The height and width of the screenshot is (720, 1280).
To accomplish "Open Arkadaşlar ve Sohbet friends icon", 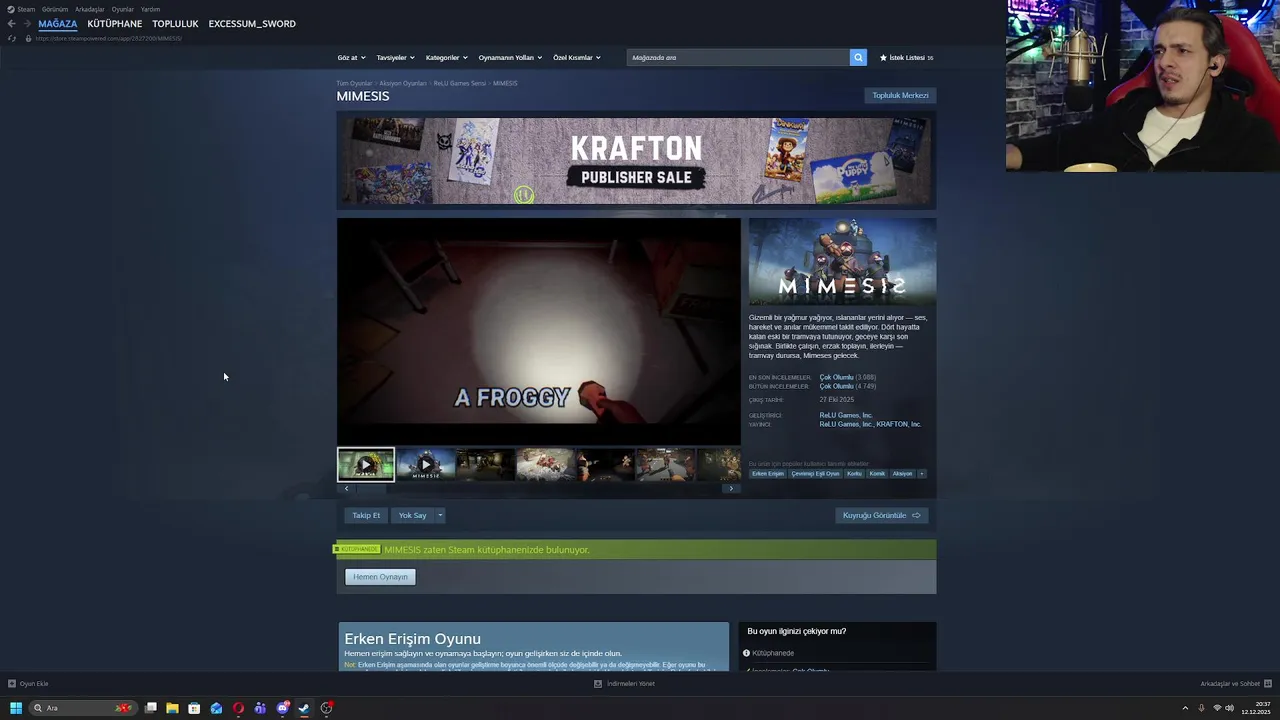I will 1268,684.
